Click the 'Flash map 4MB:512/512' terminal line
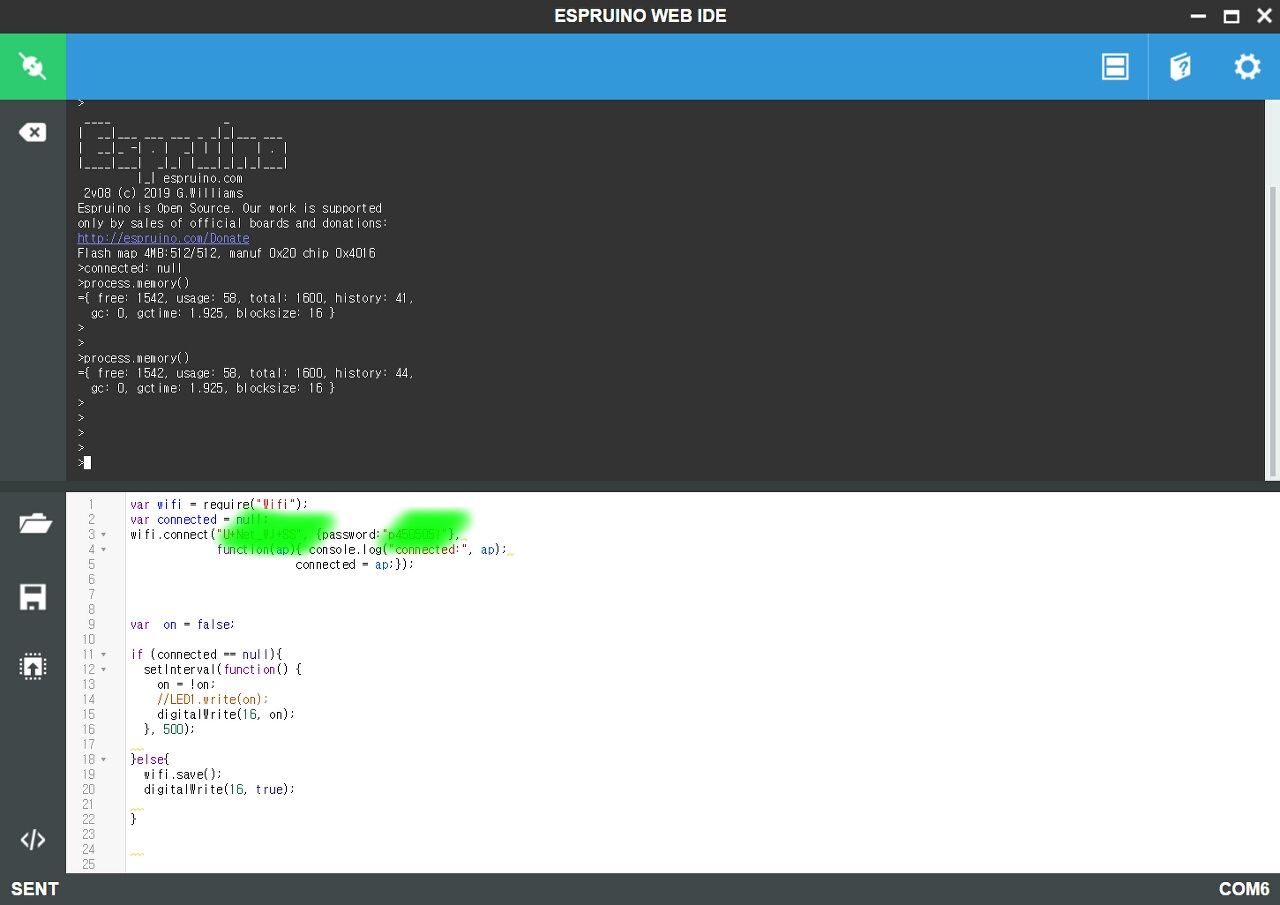The image size is (1280, 905). (x=226, y=253)
